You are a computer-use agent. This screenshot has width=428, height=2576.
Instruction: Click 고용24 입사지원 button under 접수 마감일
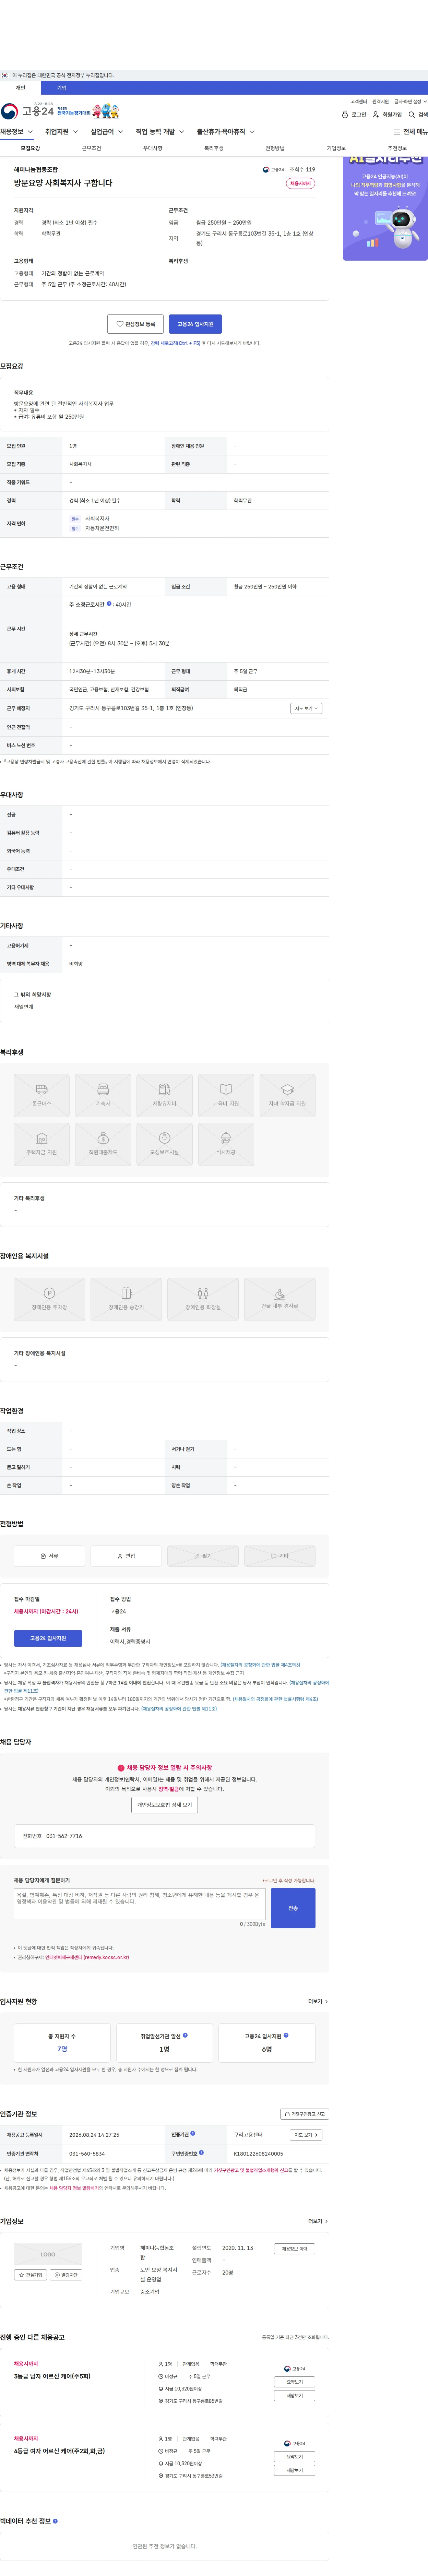pyautogui.click(x=48, y=1638)
